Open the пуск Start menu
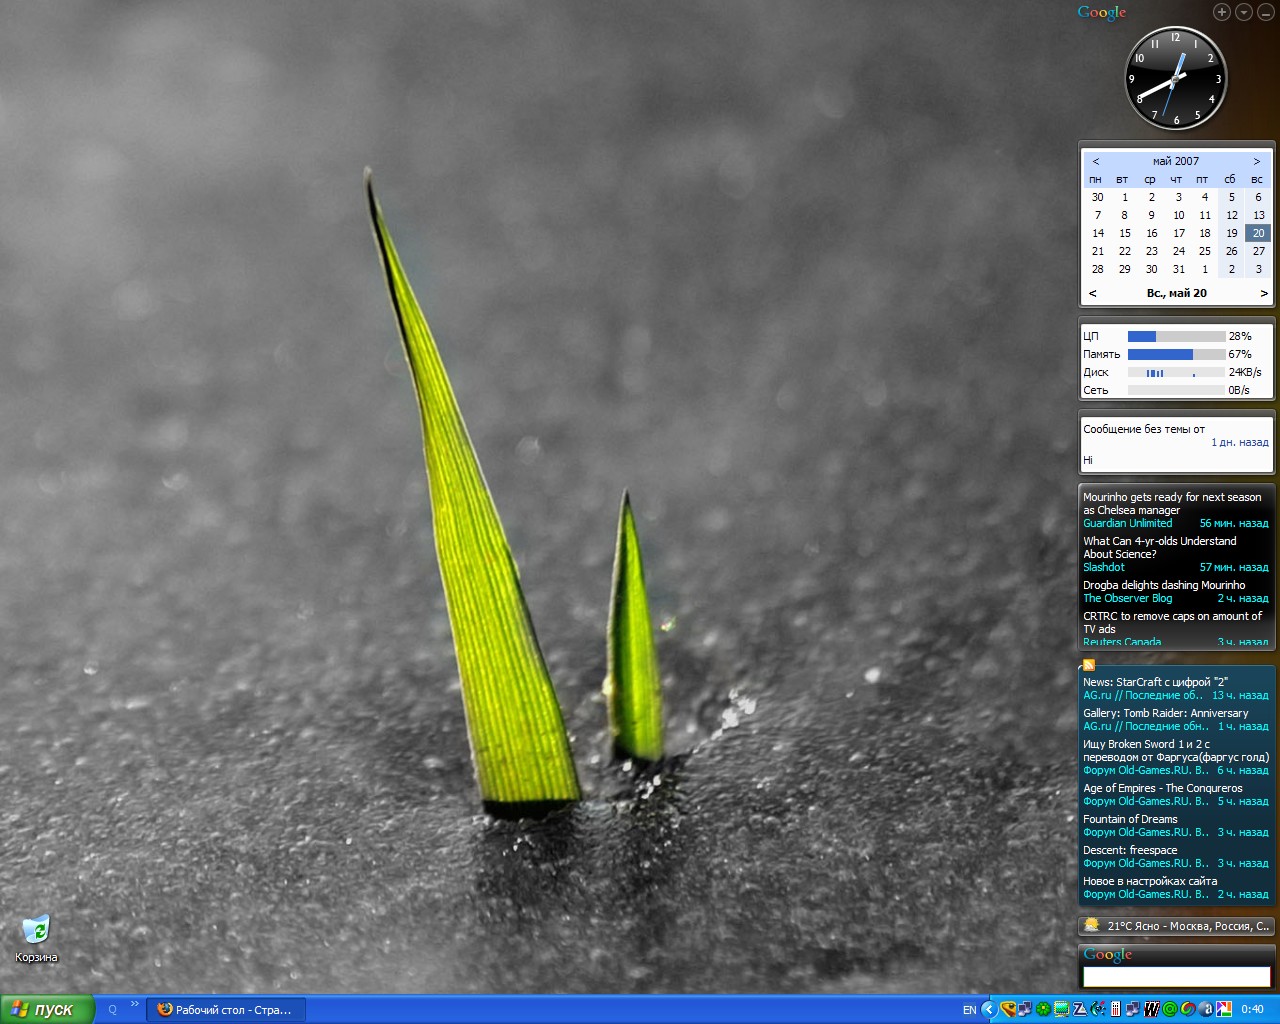This screenshot has height=1024, width=1280. point(47,1009)
